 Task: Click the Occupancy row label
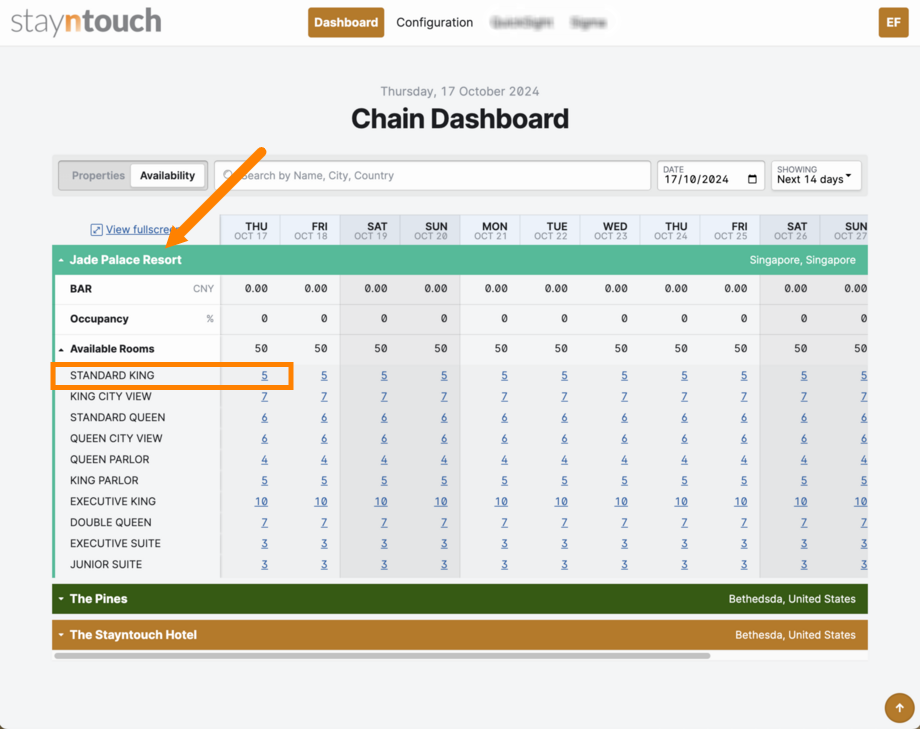[x=99, y=319]
